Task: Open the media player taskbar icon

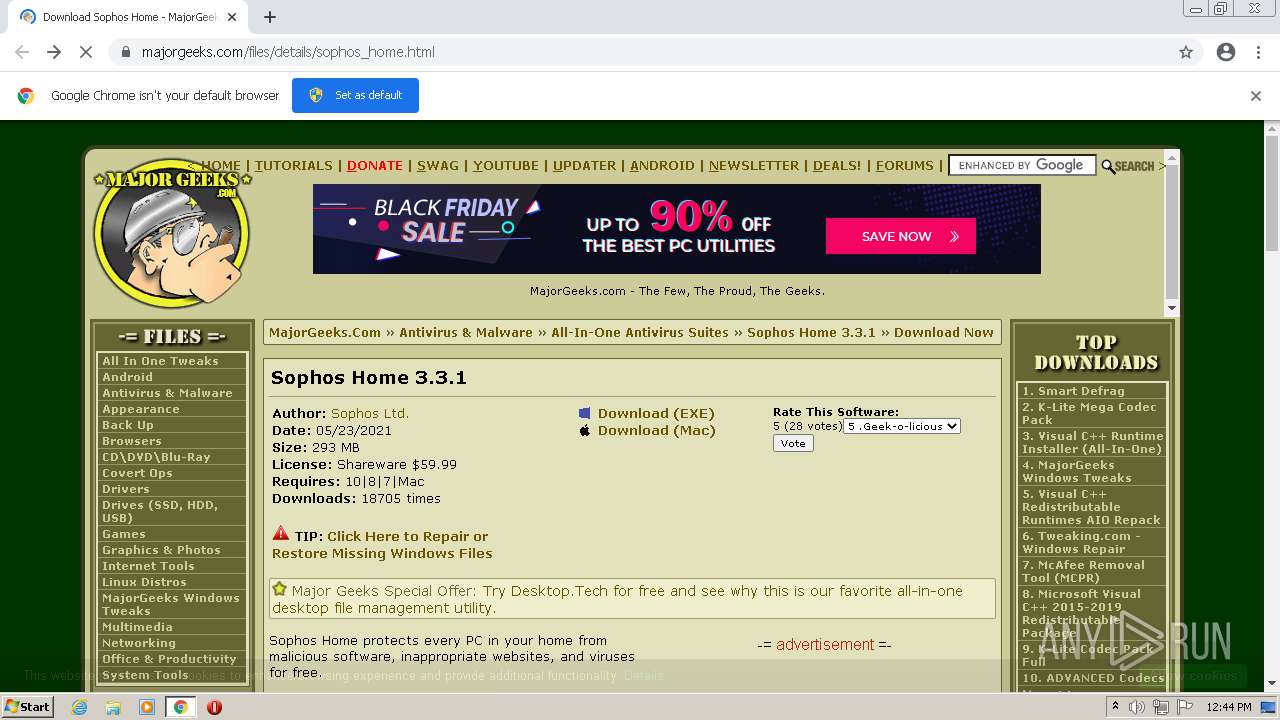Action: (x=147, y=707)
